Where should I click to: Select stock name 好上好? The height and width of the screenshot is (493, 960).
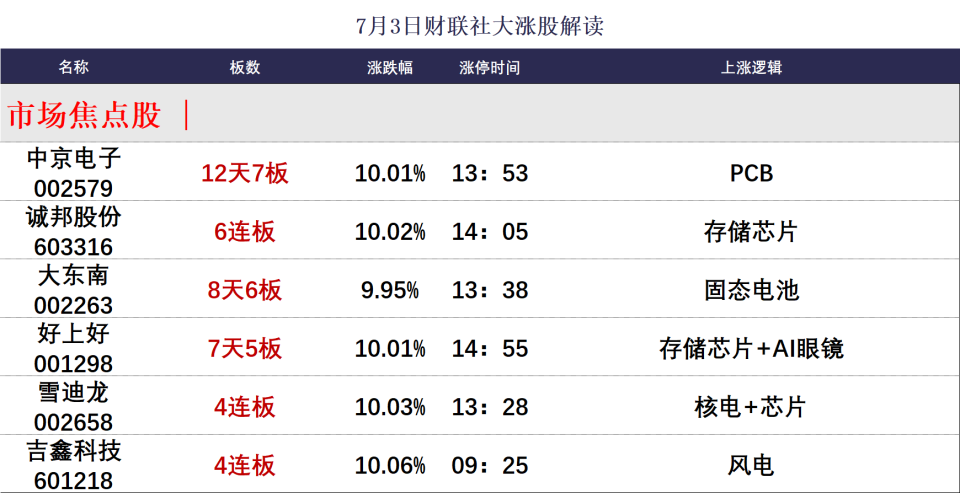click(x=73, y=334)
